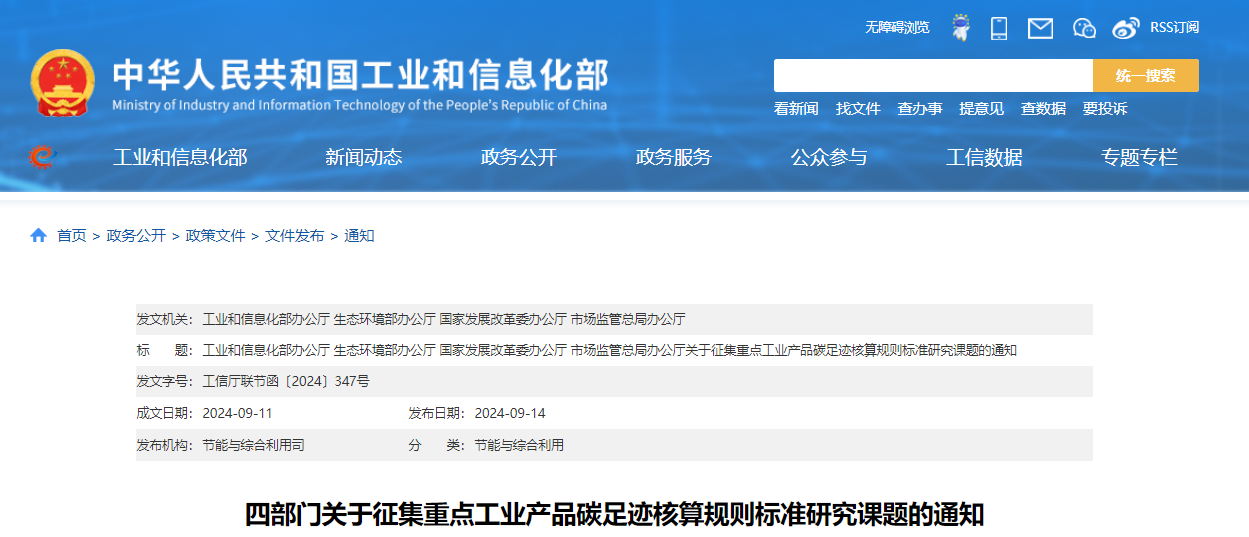Open the Weibo icon in header

(1126, 28)
